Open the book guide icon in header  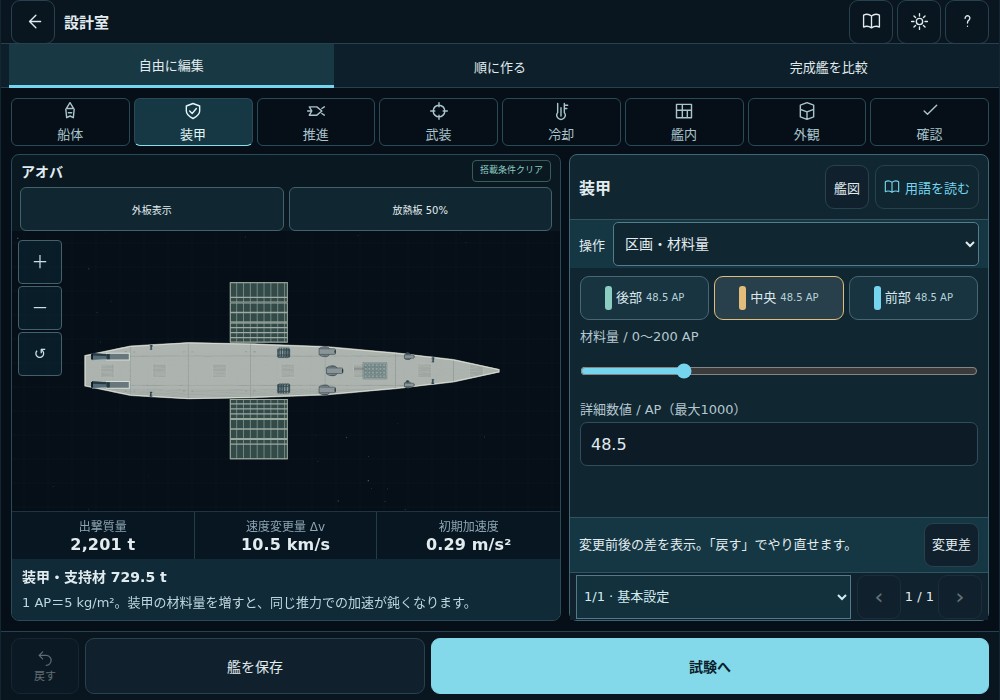pyautogui.click(x=871, y=22)
